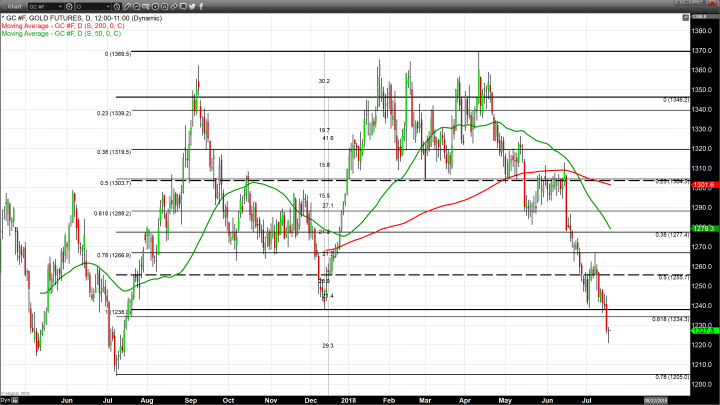Click the date box at time axis right end

tap(656, 400)
